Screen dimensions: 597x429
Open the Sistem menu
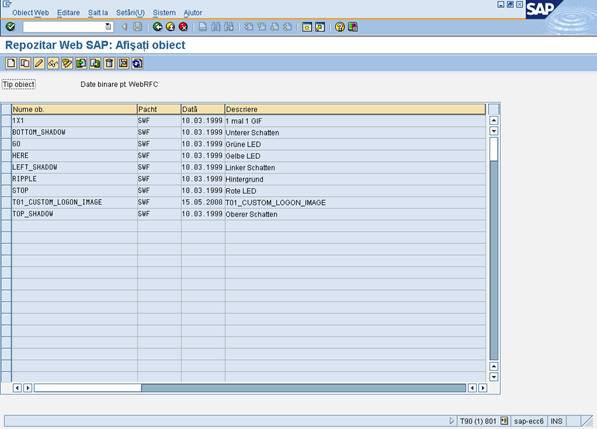(164, 13)
